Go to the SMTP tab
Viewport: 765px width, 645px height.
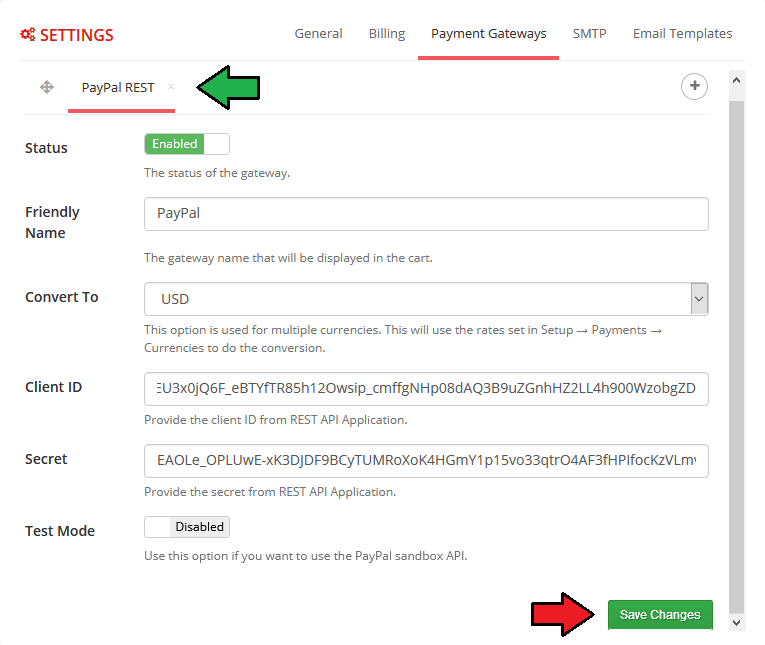pyautogui.click(x=589, y=34)
